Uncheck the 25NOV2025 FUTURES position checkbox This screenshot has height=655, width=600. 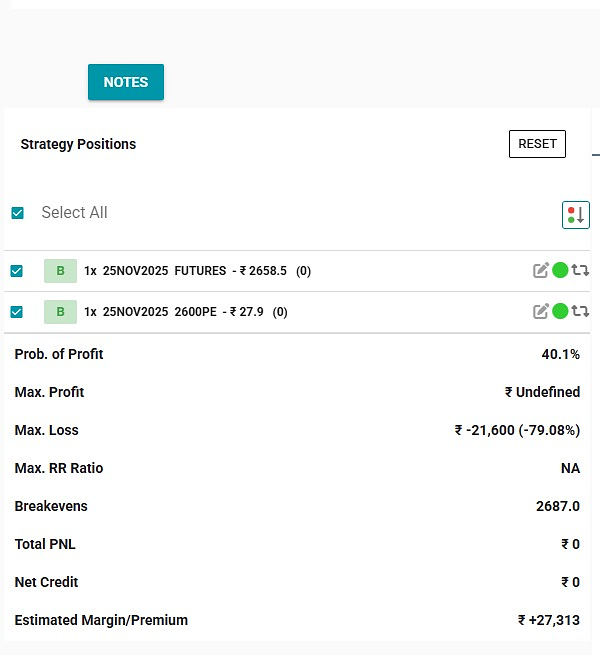(x=17, y=271)
